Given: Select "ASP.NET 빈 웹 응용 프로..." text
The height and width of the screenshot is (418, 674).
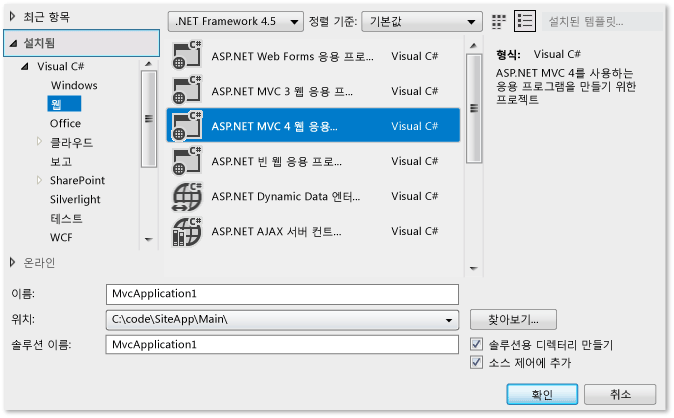Looking at the screenshot, I should tap(276, 161).
